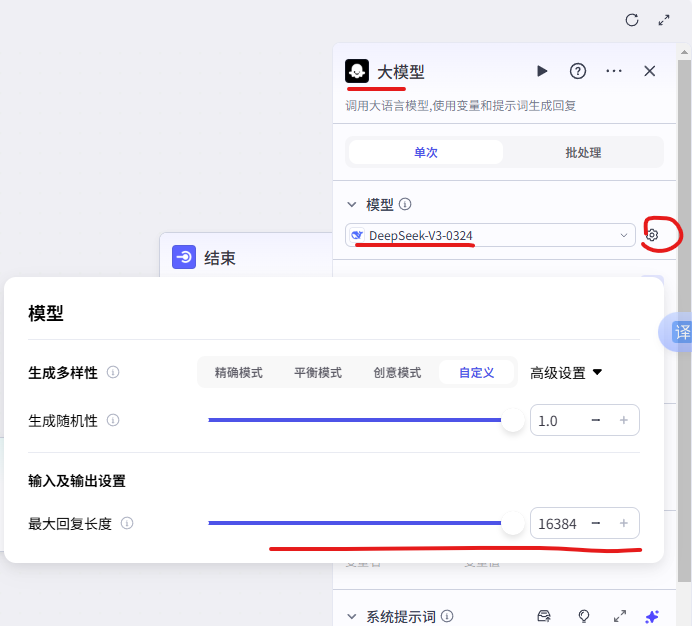This screenshot has height=626, width=692.
Task: Decrease 最大回复长度 with minus button
Action: [595, 523]
